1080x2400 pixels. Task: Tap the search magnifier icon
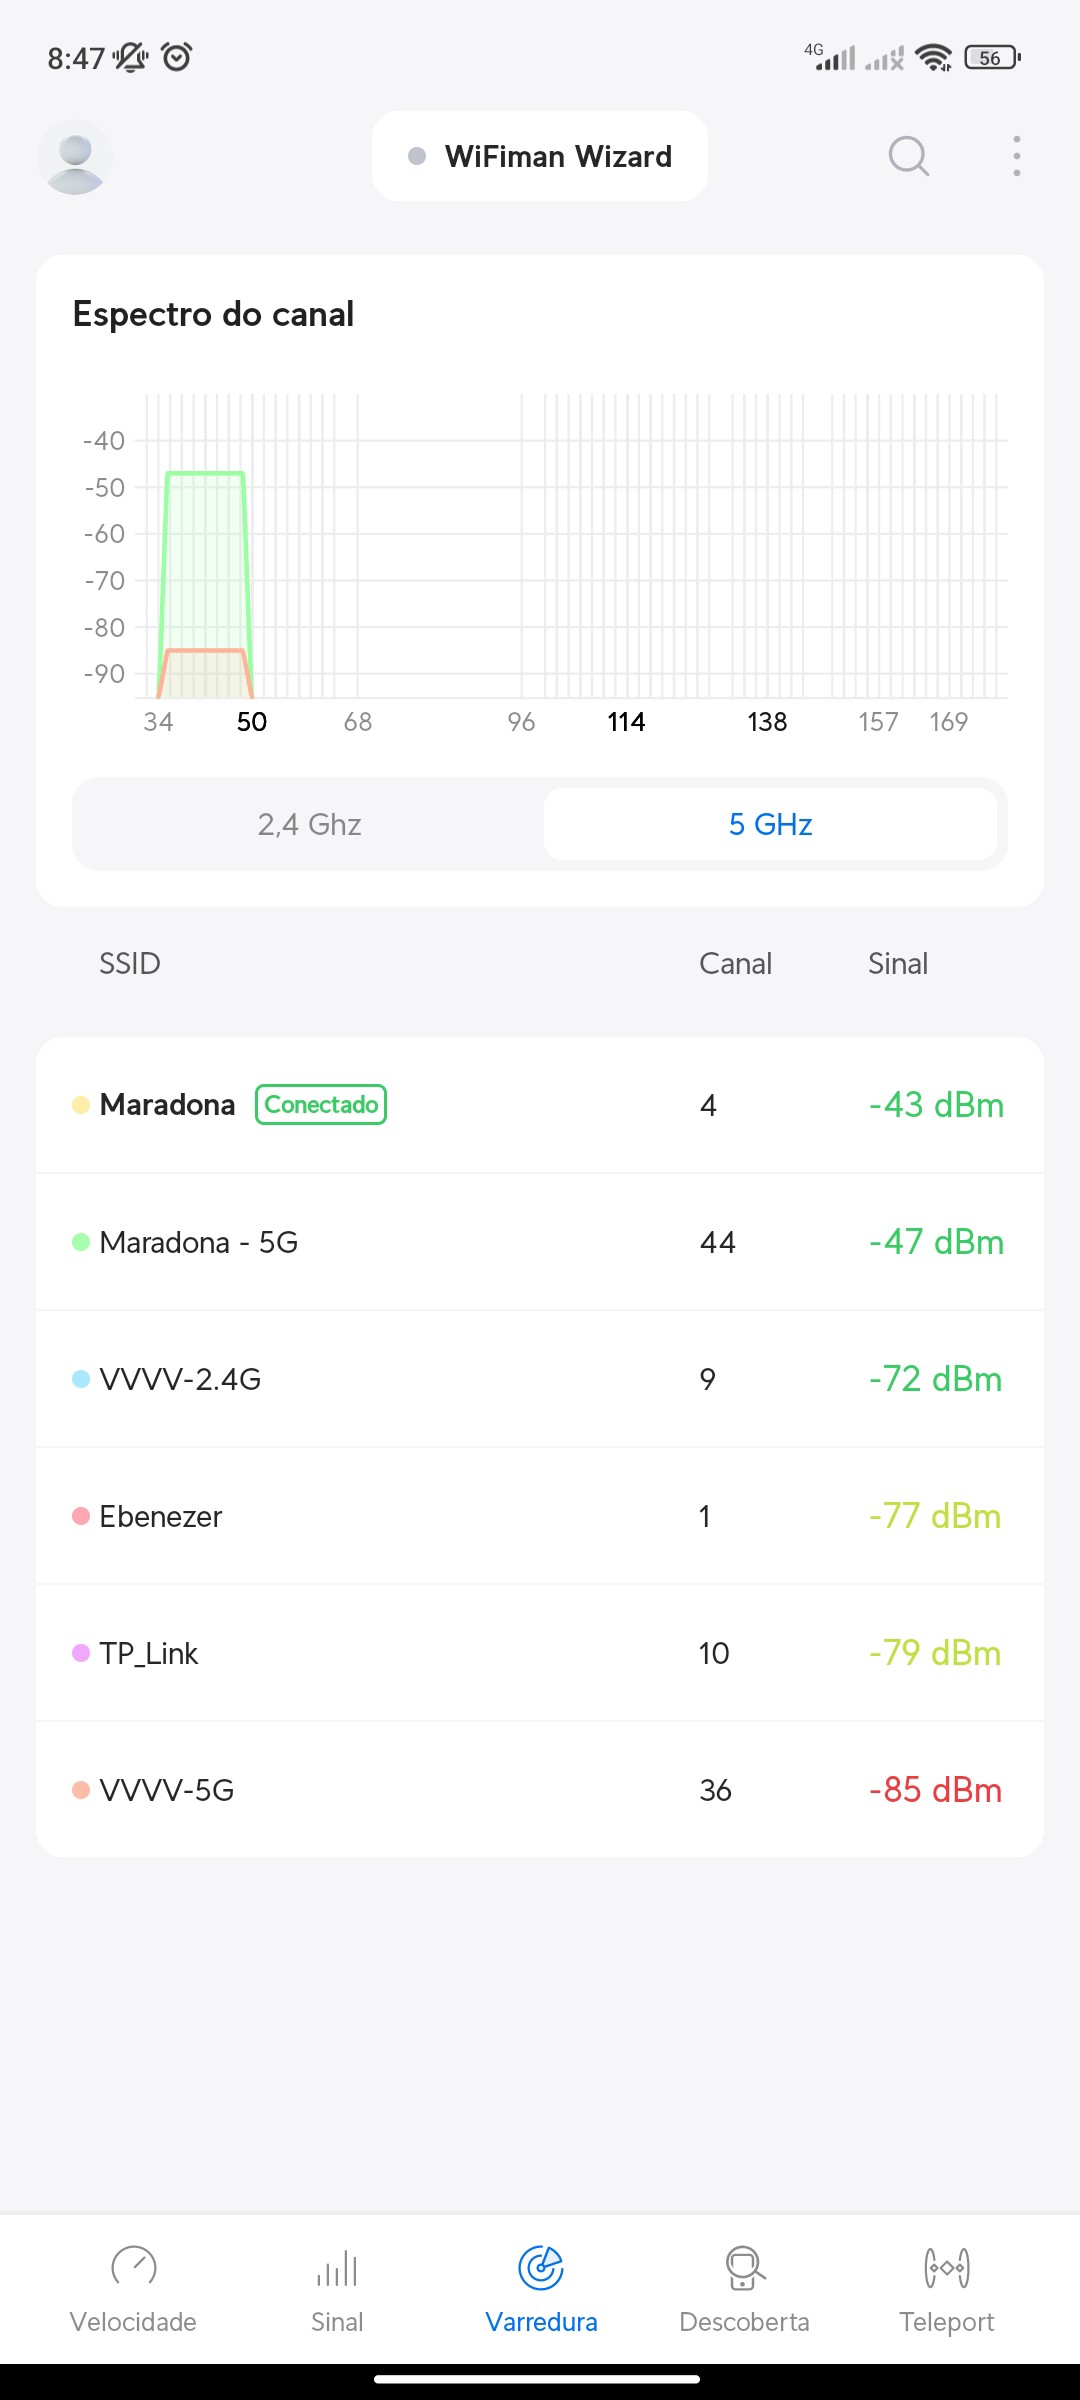pos(908,157)
